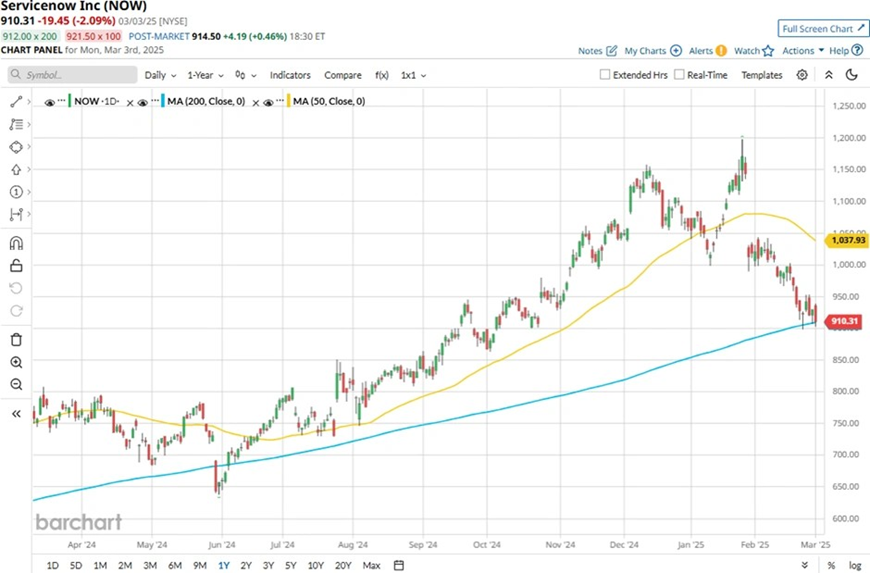
Task: Select the 1D time range
Action: pos(52,565)
